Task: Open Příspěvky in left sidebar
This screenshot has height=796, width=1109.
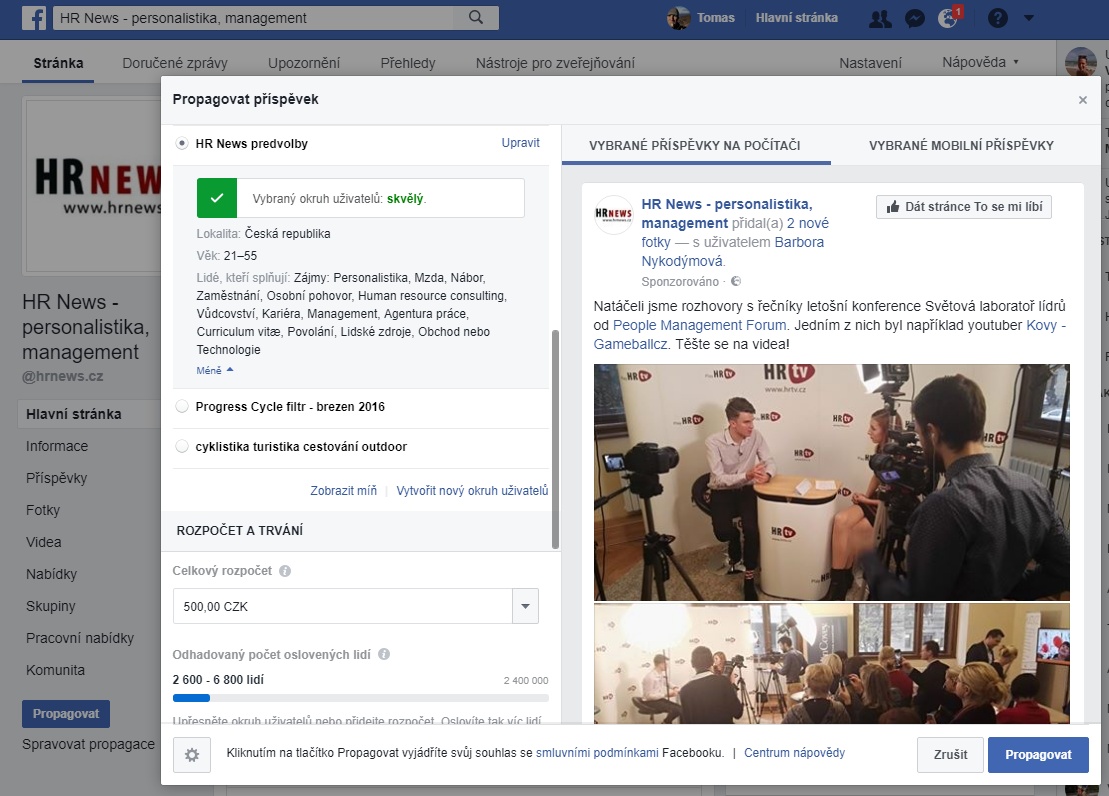Action: click(x=57, y=478)
